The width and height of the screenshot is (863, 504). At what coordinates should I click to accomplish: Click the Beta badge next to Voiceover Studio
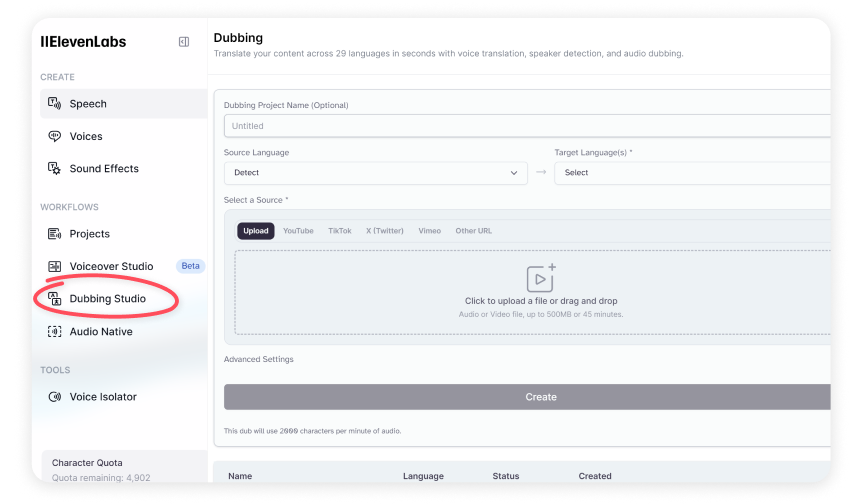tap(190, 266)
